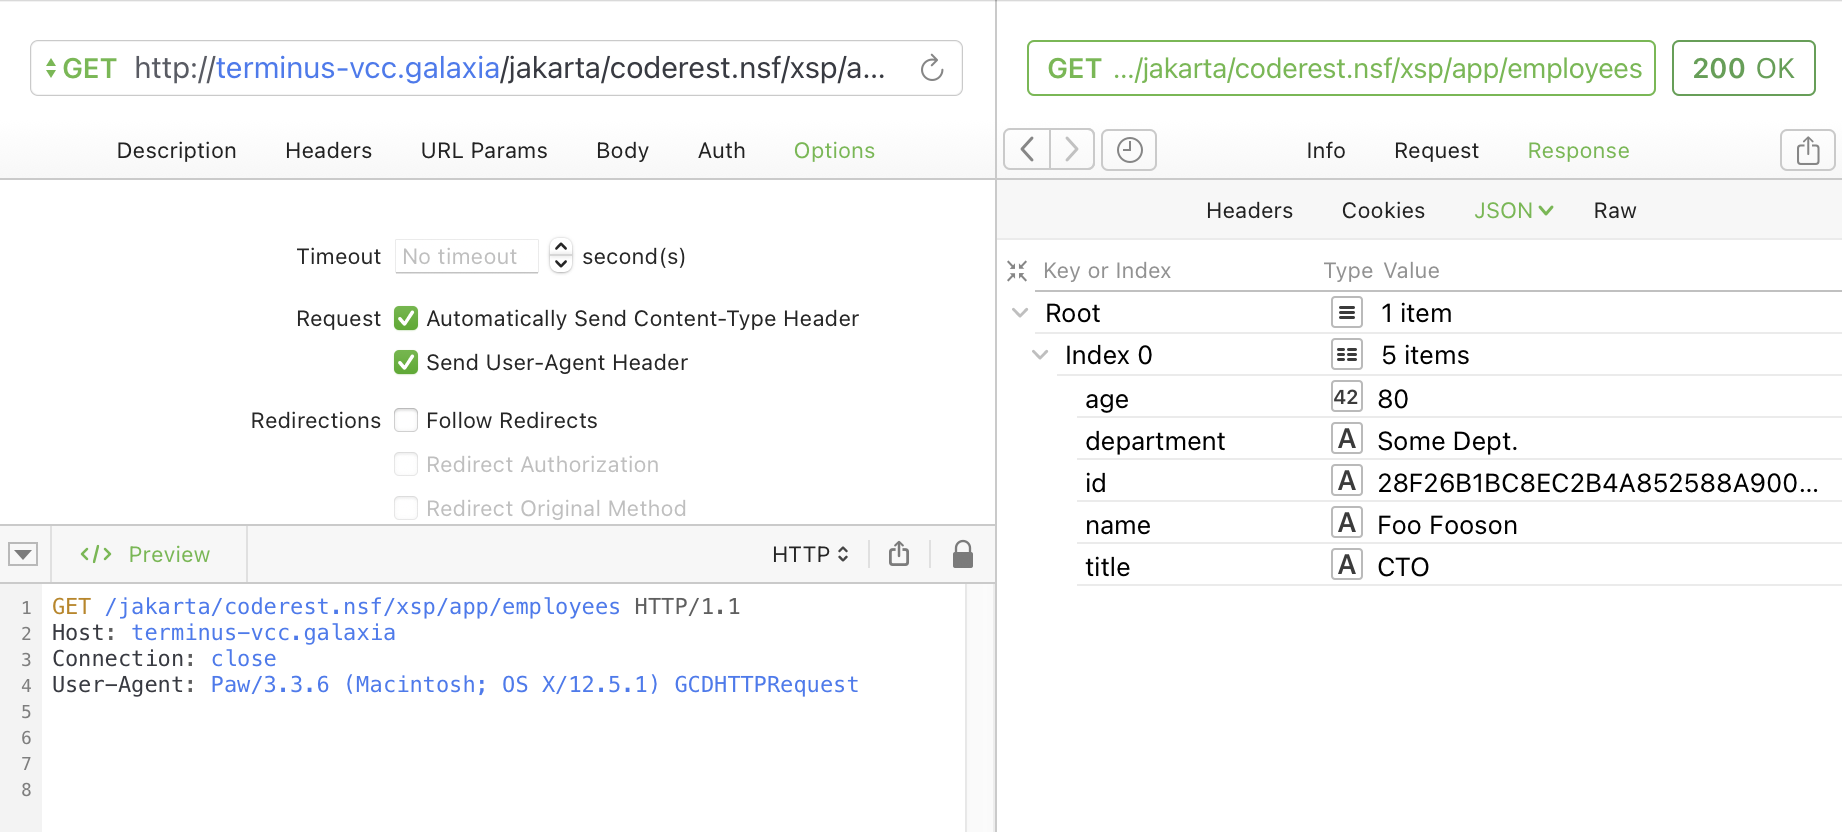Viewport: 1842px width, 832px height.
Task: Open the JSON response format dropdown
Action: tap(1513, 211)
